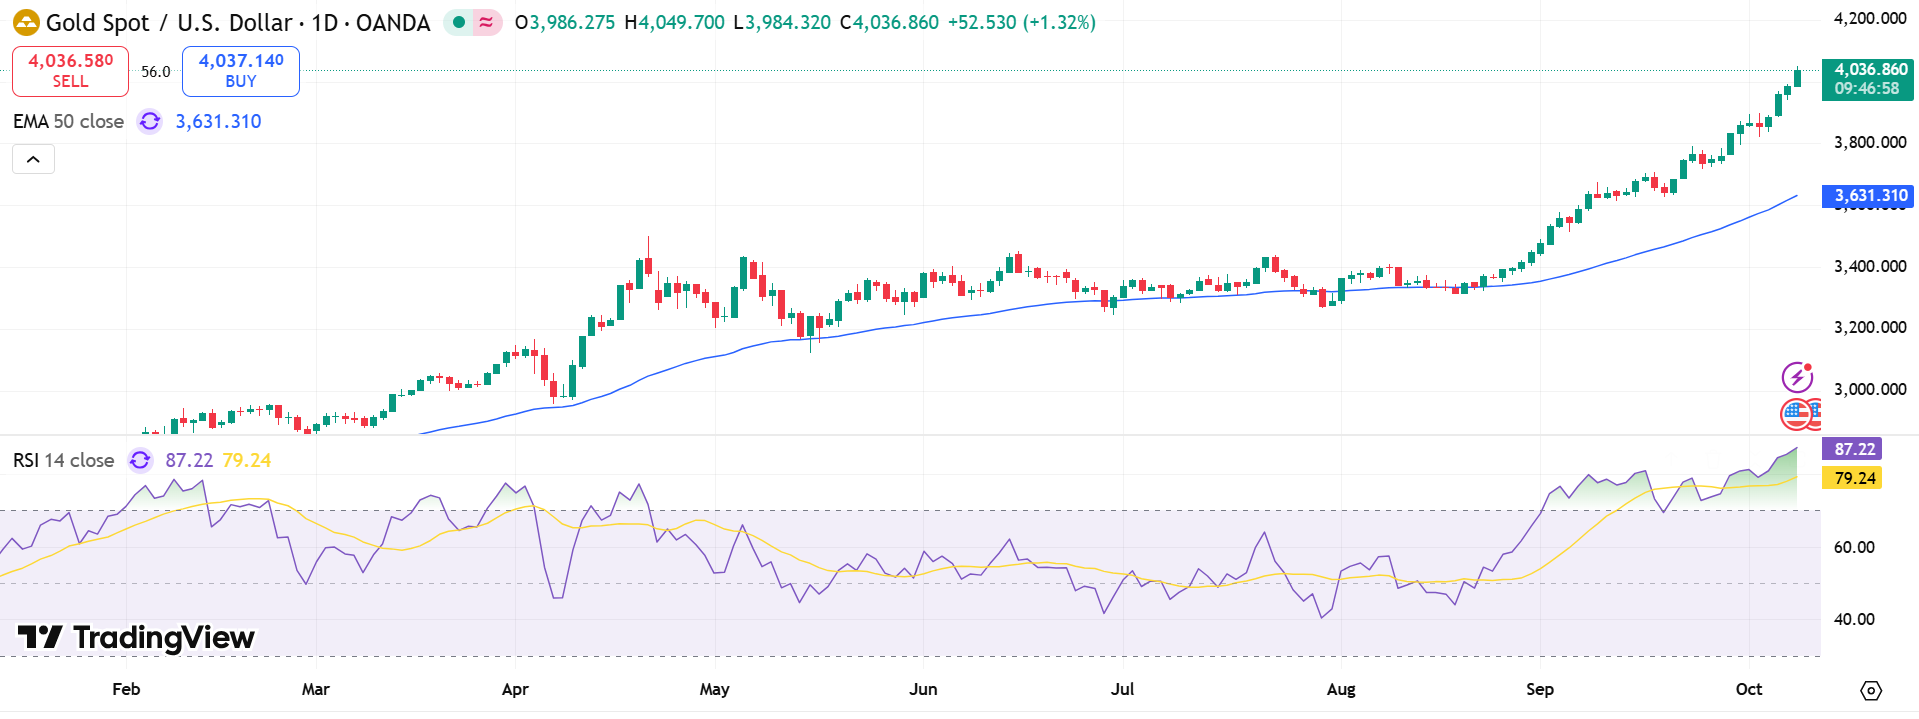Click the change value +52.530 (+1.32%)
This screenshot has height=719, width=1919.
click(1021, 22)
